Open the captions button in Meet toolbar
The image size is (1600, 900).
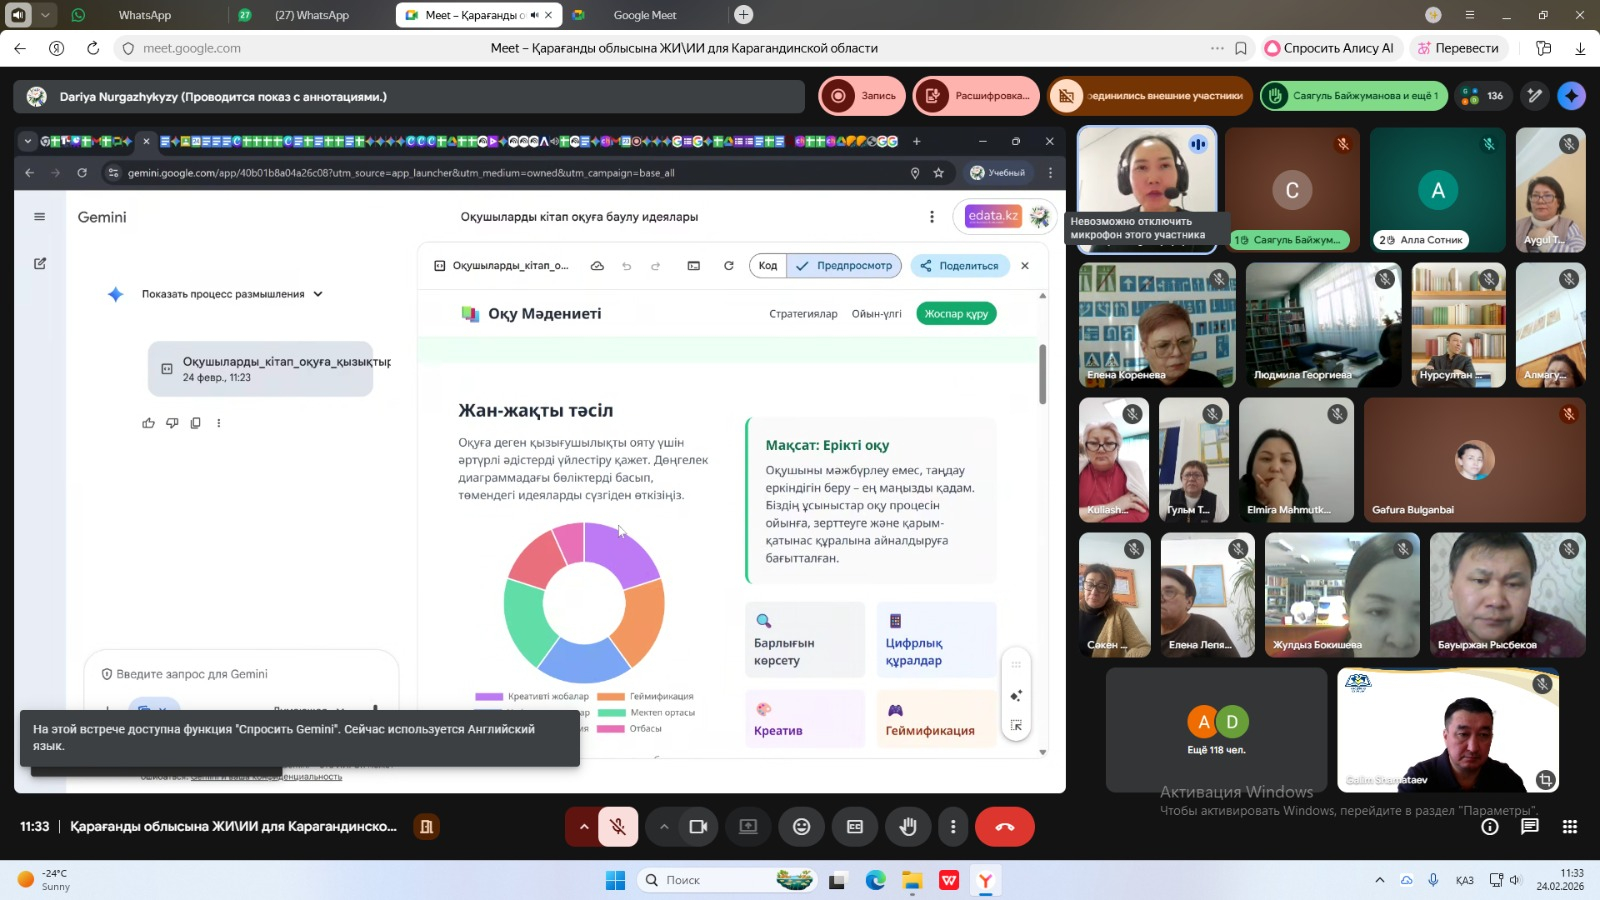[855, 827]
